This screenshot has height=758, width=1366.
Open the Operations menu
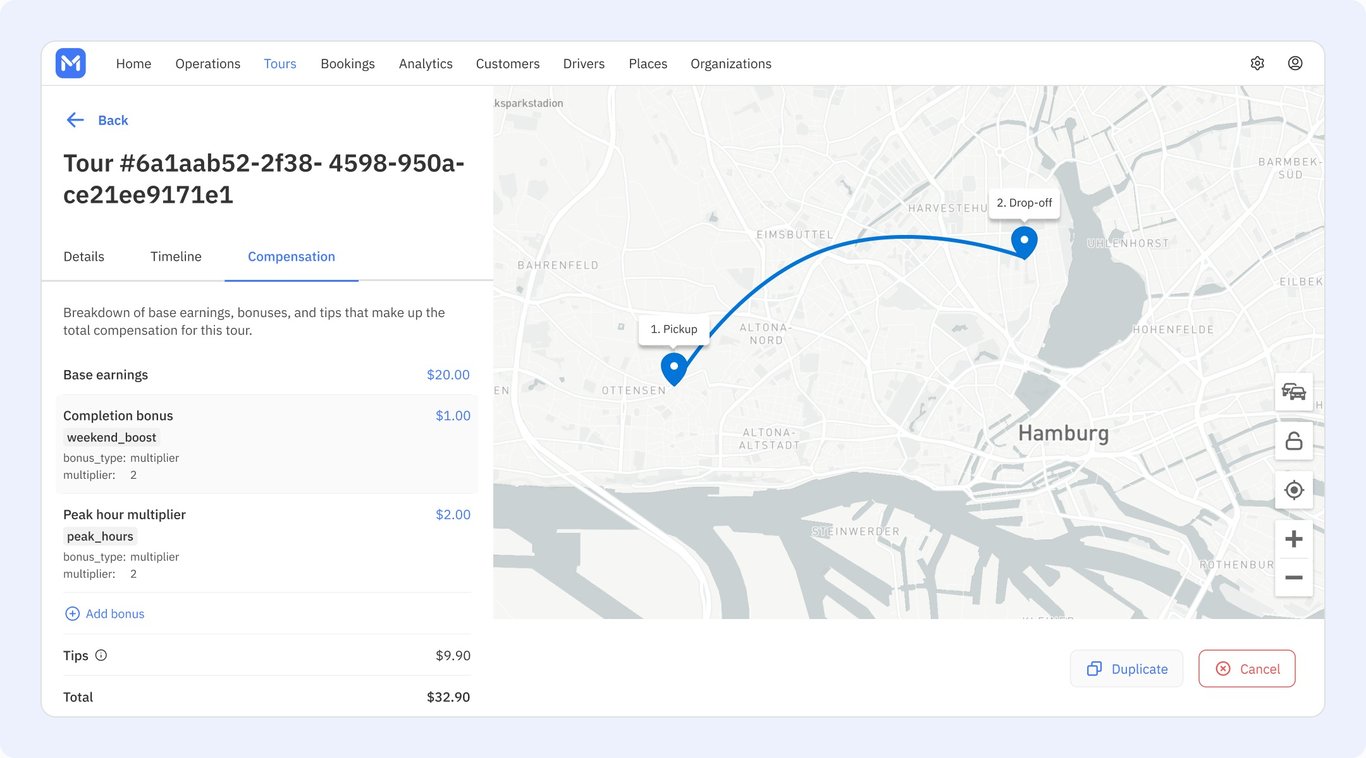208,63
